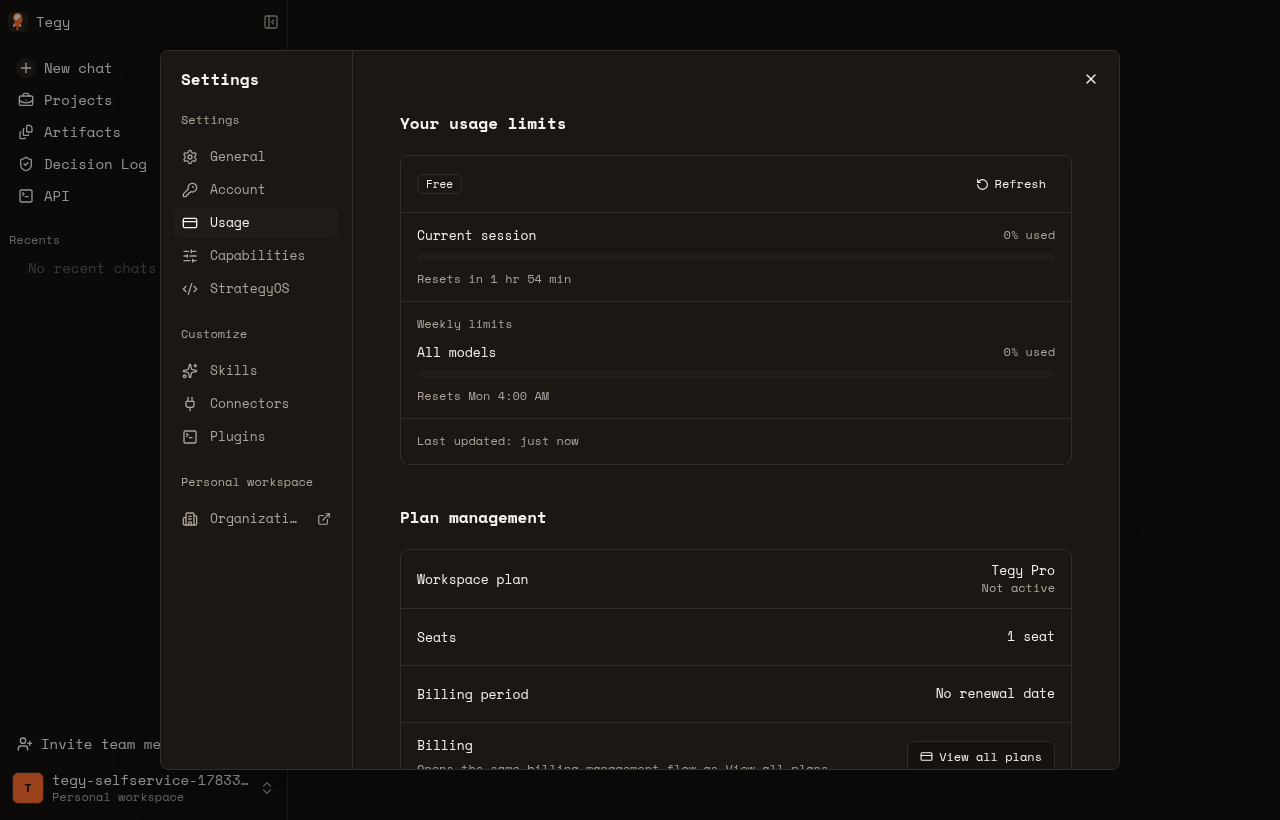Image resolution: width=1280 pixels, height=820 pixels.
Task: Click the Invite team member person icon
Action: (x=25, y=744)
